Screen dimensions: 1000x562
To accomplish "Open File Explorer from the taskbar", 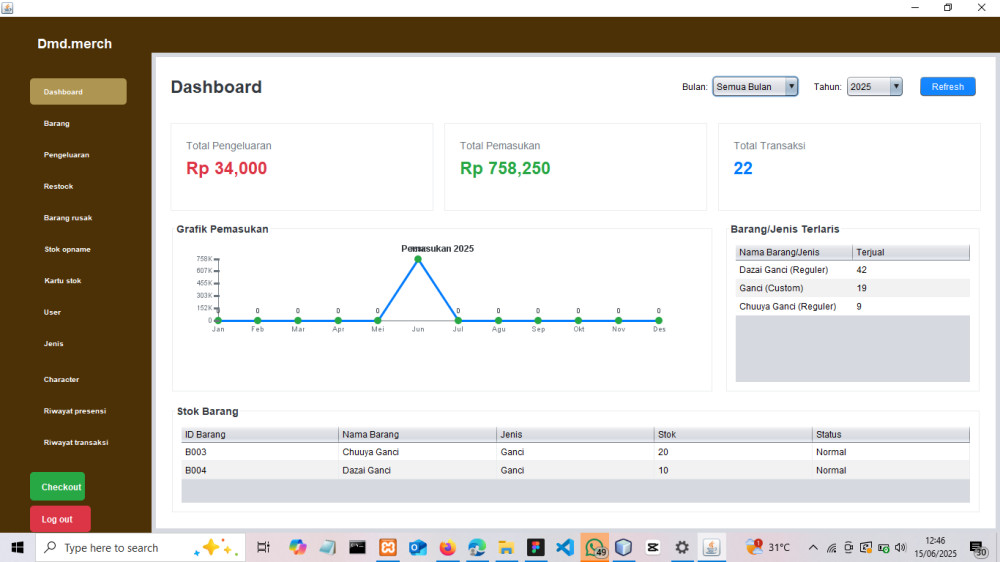I will 506,547.
